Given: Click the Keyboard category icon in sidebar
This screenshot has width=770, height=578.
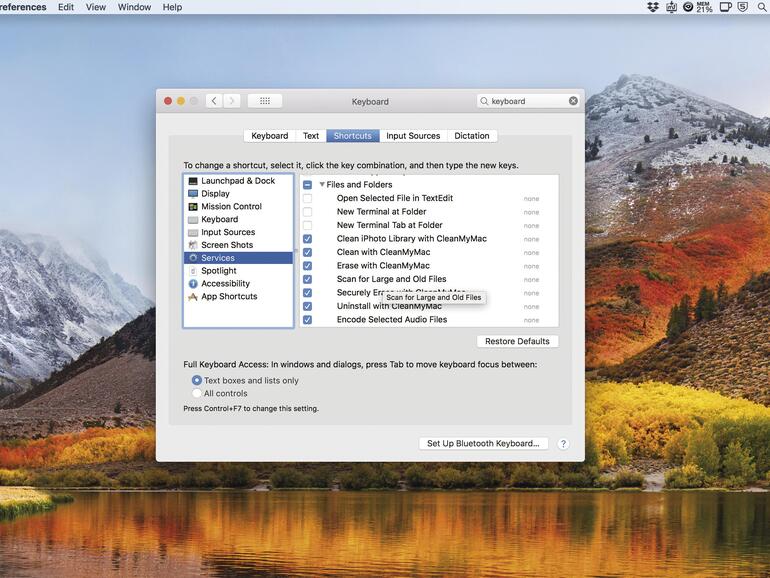Looking at the screenshot, I should [193, 220].
